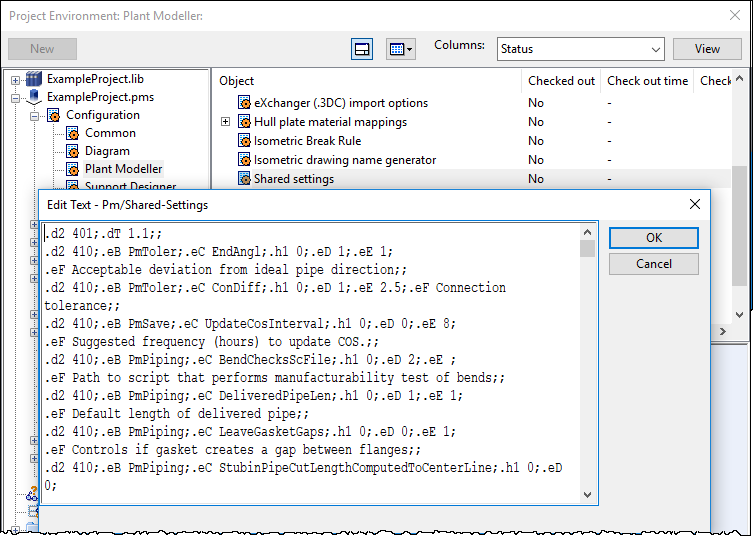Click inside the shared settings text area
This screenshot has width=753, height=538.
[310, 360]
